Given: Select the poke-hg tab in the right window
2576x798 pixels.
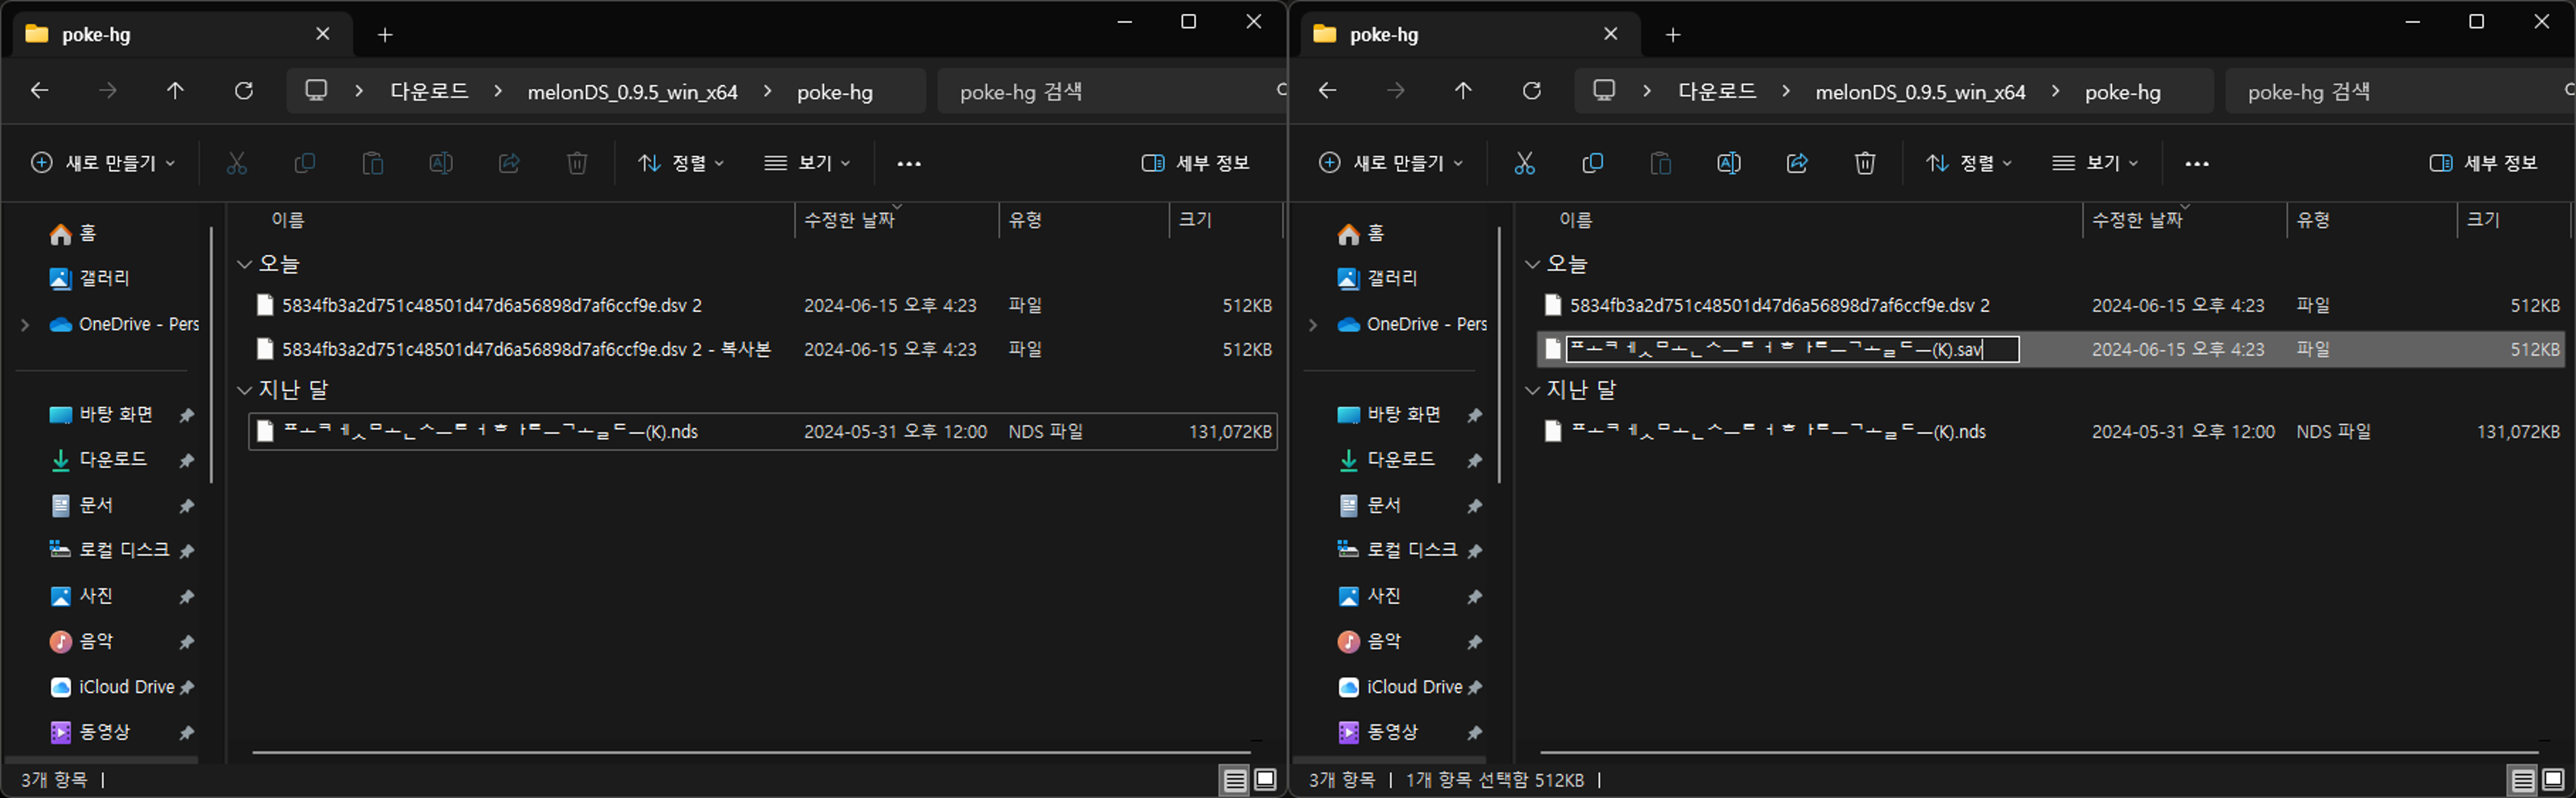Looking at the screenshot, I should pyautogui.click(x=1450, y=35).
